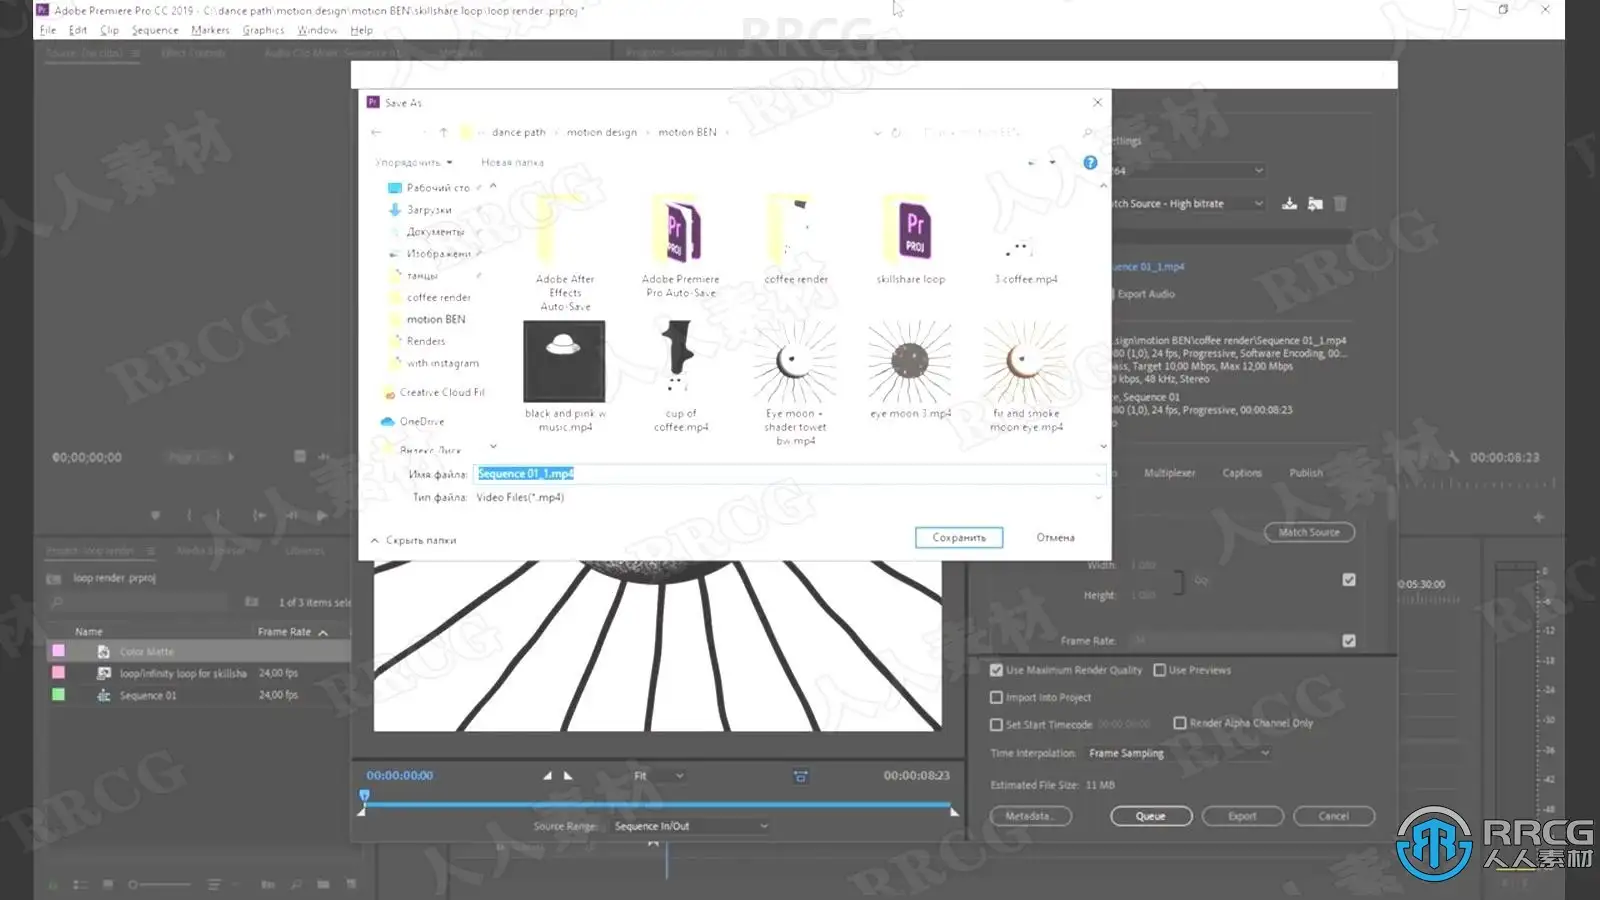The image size is (1600, 900).
Task: Select the eye moon 3.mp4 file
Action: tap(911, 370)
